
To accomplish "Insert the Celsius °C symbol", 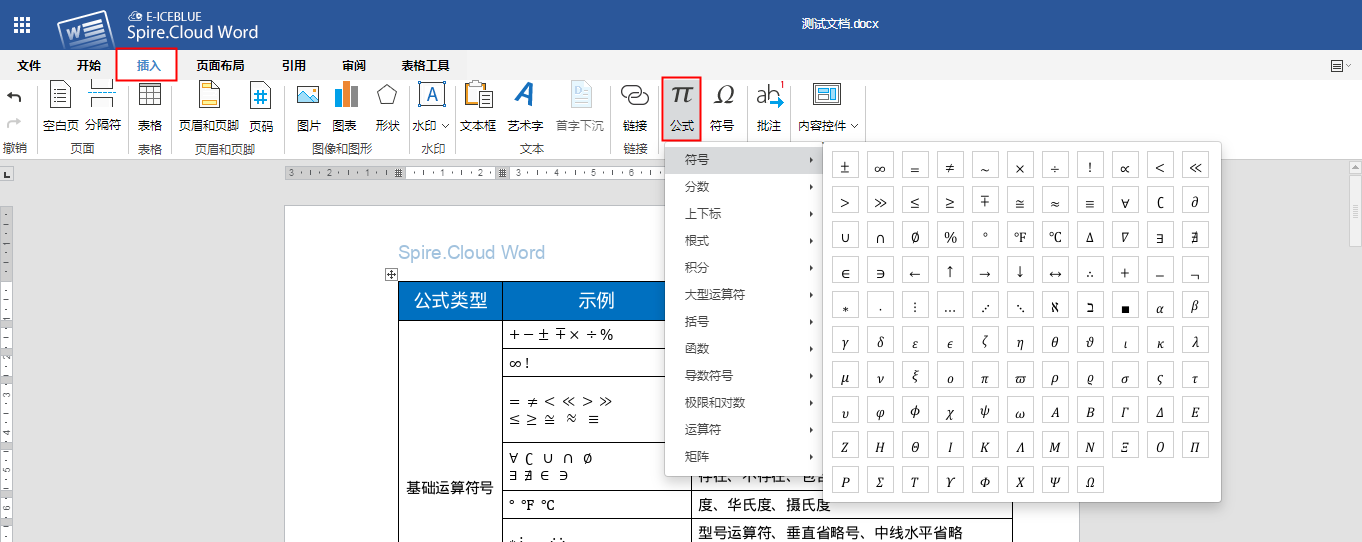I will (1055, 237).
